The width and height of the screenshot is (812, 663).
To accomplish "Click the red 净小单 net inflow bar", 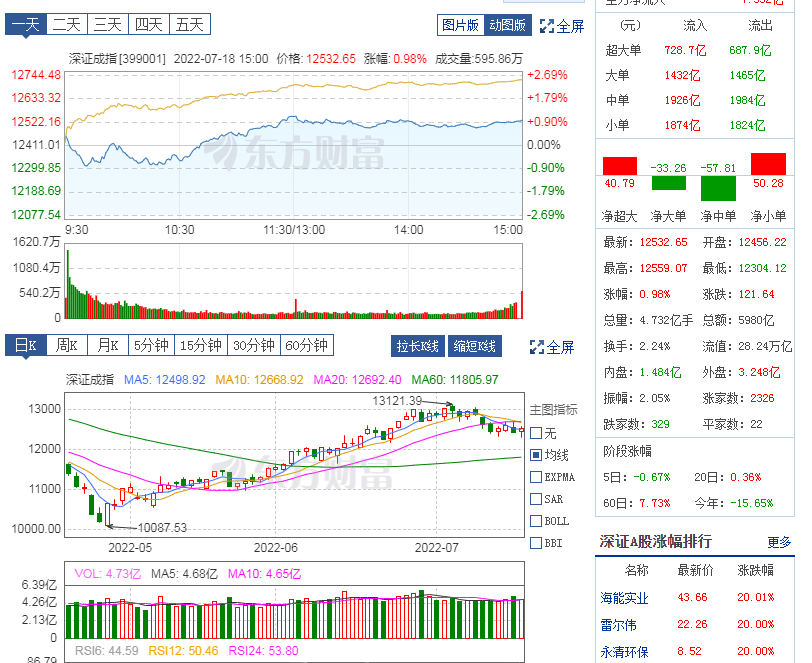I will click(768, 164).
